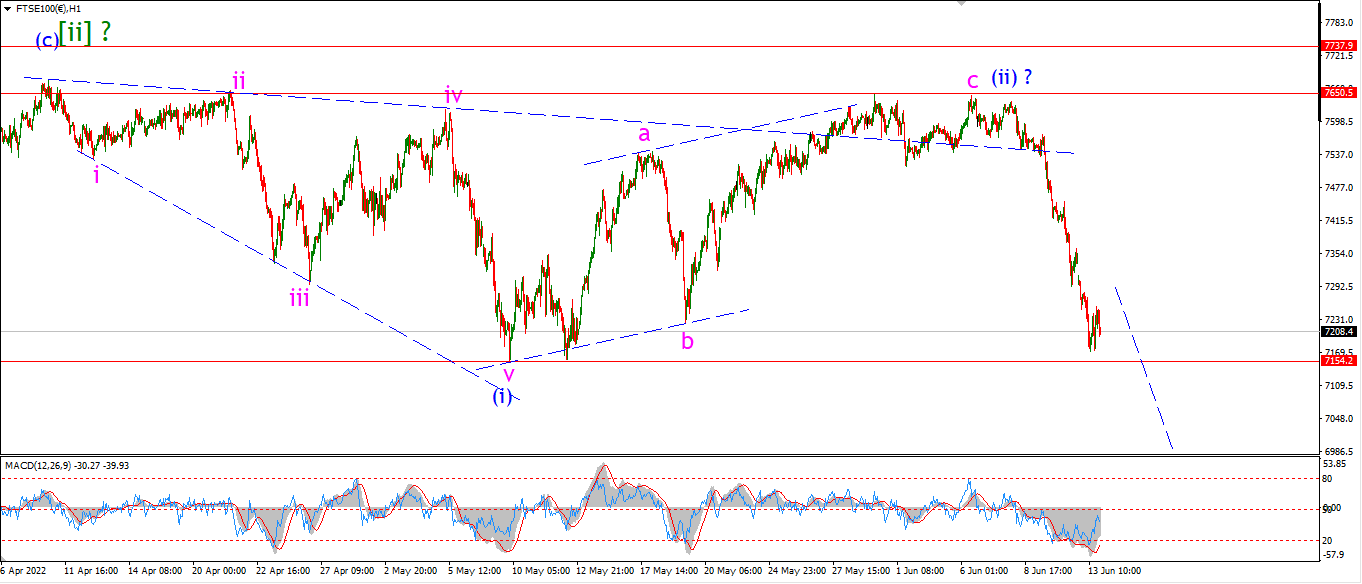Viewport: 1362px width, 584px height.
Task: Select the blue (ii) ? wave label
Action: 1012,76
